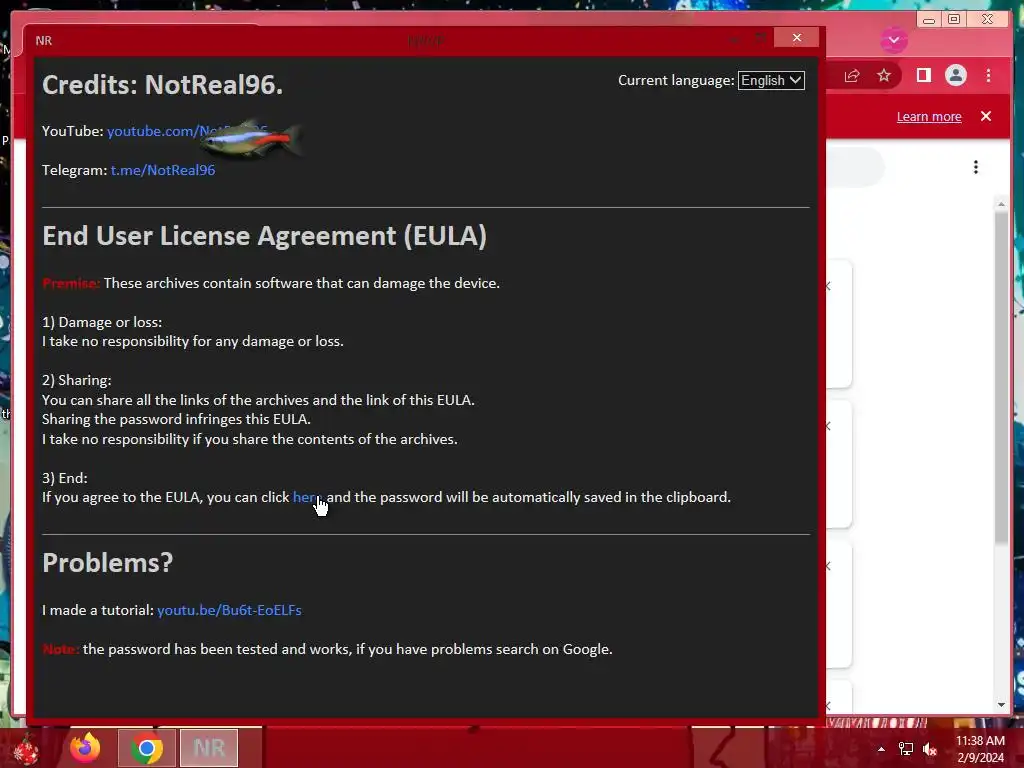The image size is (1024, 768).
Task: Open the Current language dropdown
Action: point(771,80)
